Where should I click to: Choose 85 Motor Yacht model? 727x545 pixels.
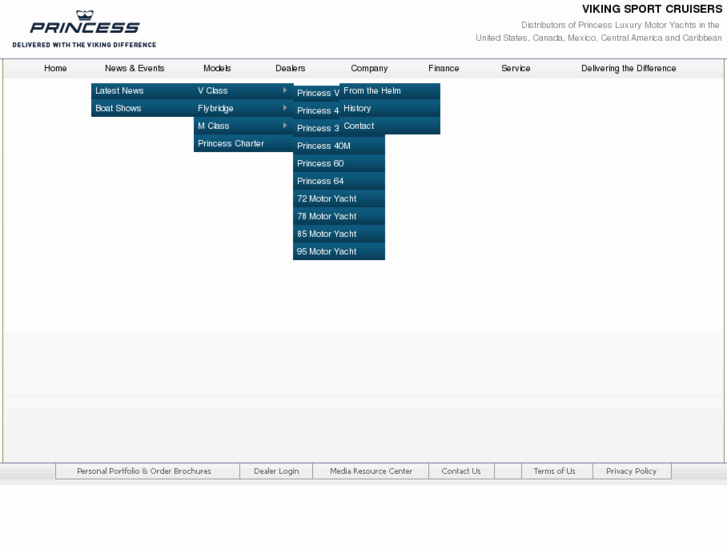click(339, 234)
